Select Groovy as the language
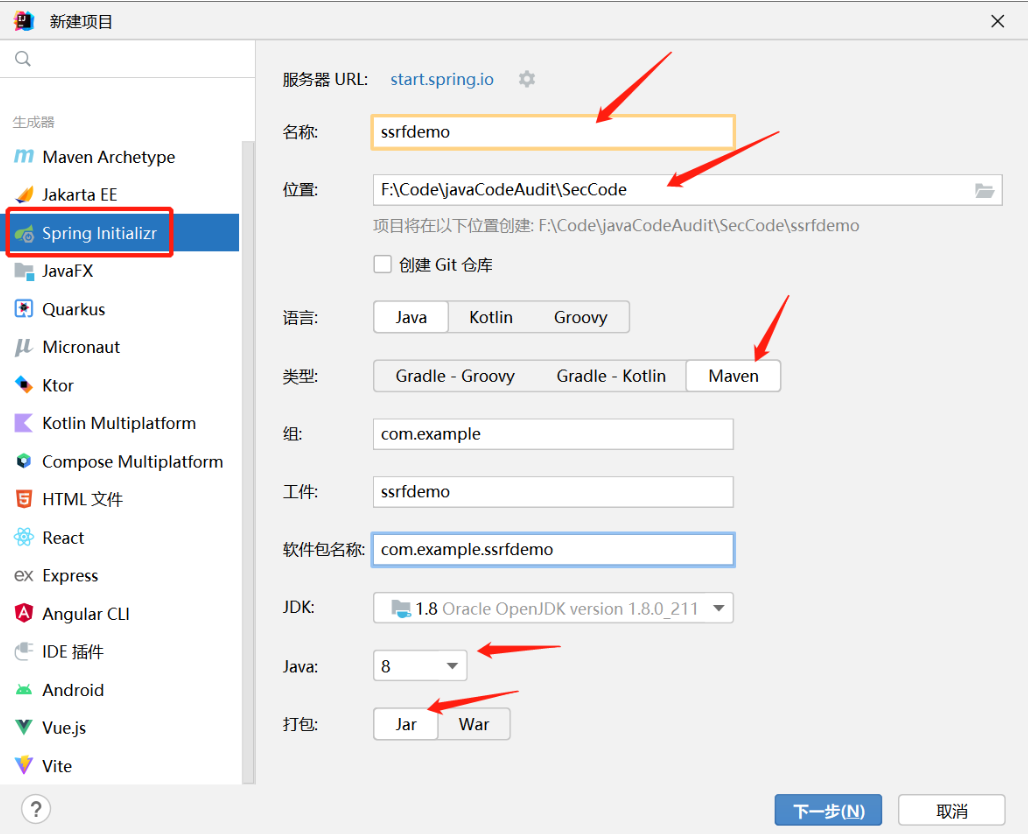This screenshot has height=834, width=1028. pos(580,317)
